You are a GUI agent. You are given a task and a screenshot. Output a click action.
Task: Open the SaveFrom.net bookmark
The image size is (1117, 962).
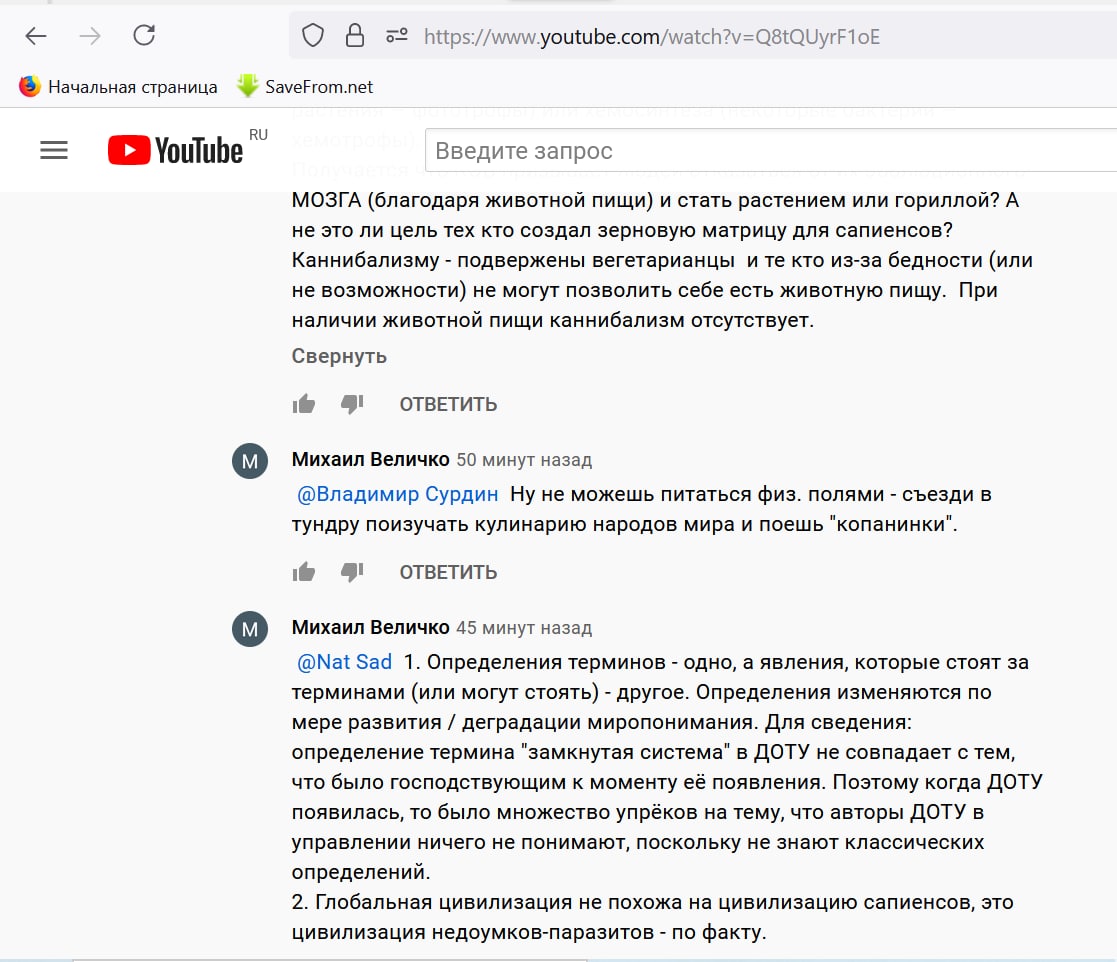coord(305,87)
